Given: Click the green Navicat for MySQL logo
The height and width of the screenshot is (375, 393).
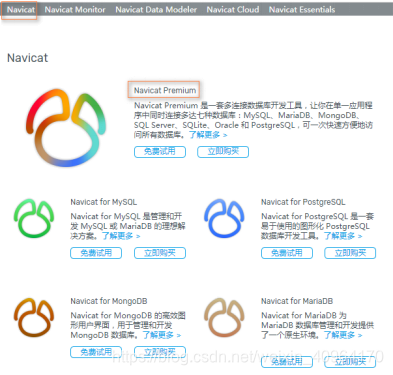Looking at the screenshot, I should (x=34, y=218).
